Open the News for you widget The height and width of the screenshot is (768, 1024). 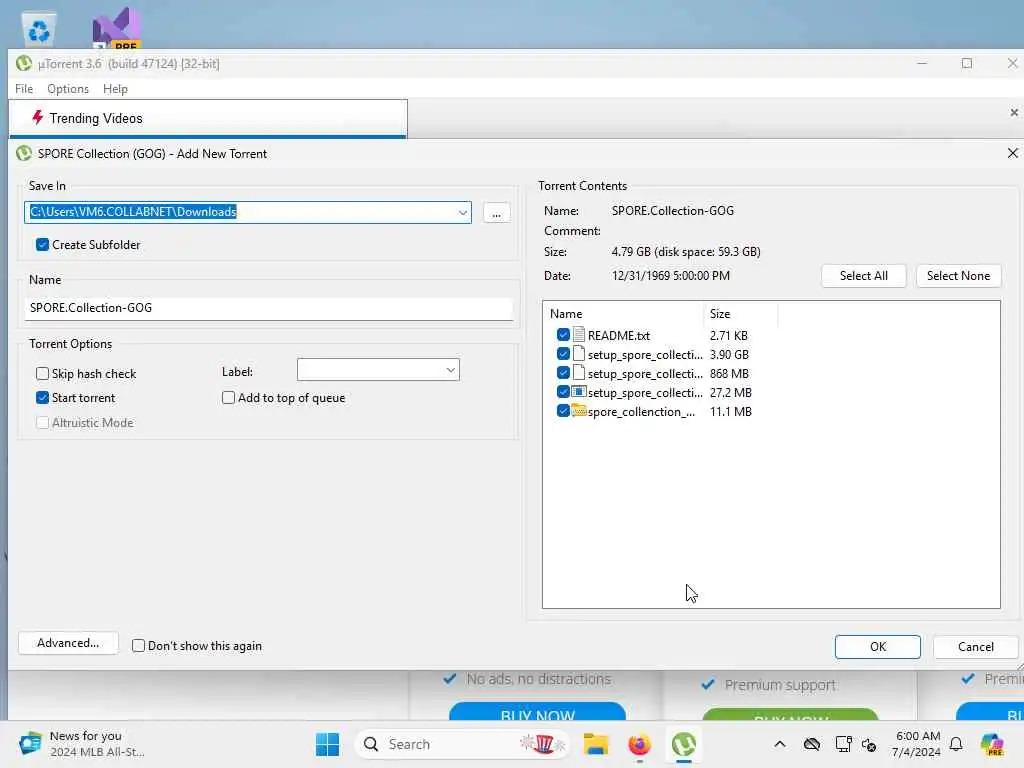point(82,744)
